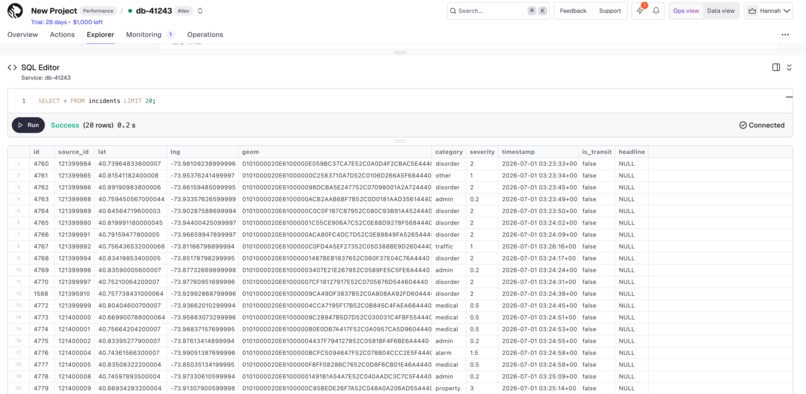Click the Performance plan badge
This screenshot has height=394, width=806.
pos(98,11)
